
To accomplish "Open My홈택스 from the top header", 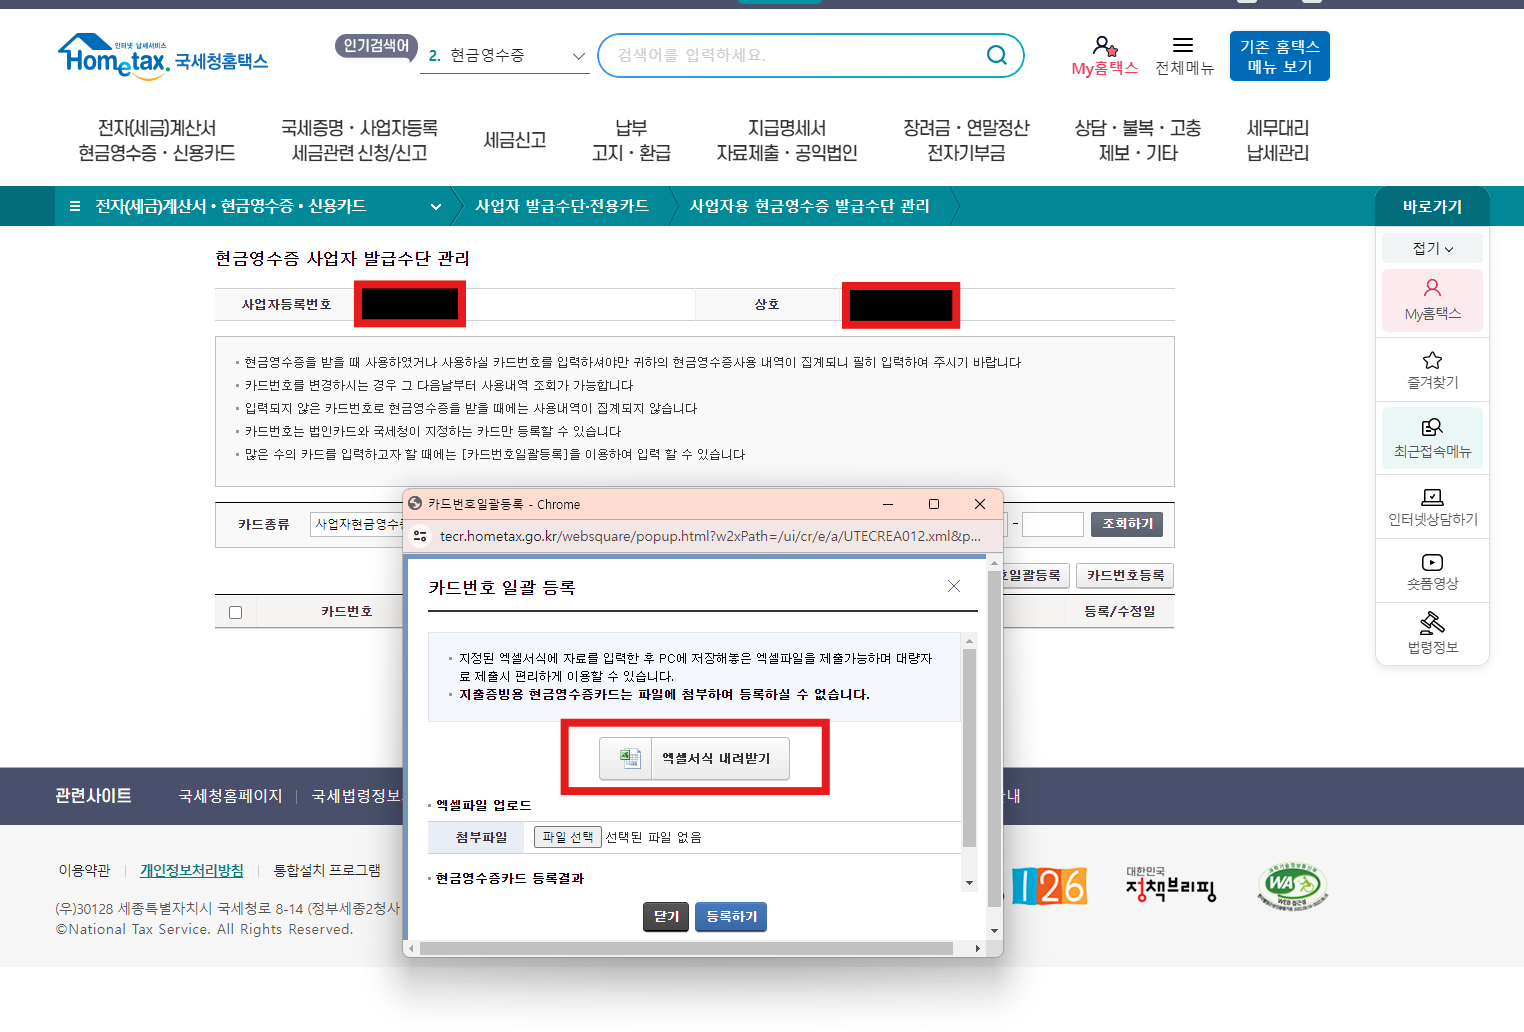I will (x=1104, y=55).
